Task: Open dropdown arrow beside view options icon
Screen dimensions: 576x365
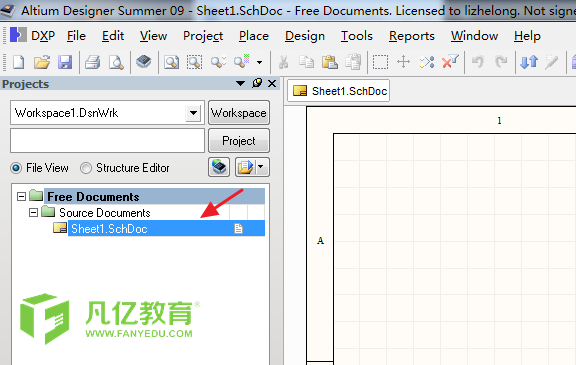Action: (261, 167)
